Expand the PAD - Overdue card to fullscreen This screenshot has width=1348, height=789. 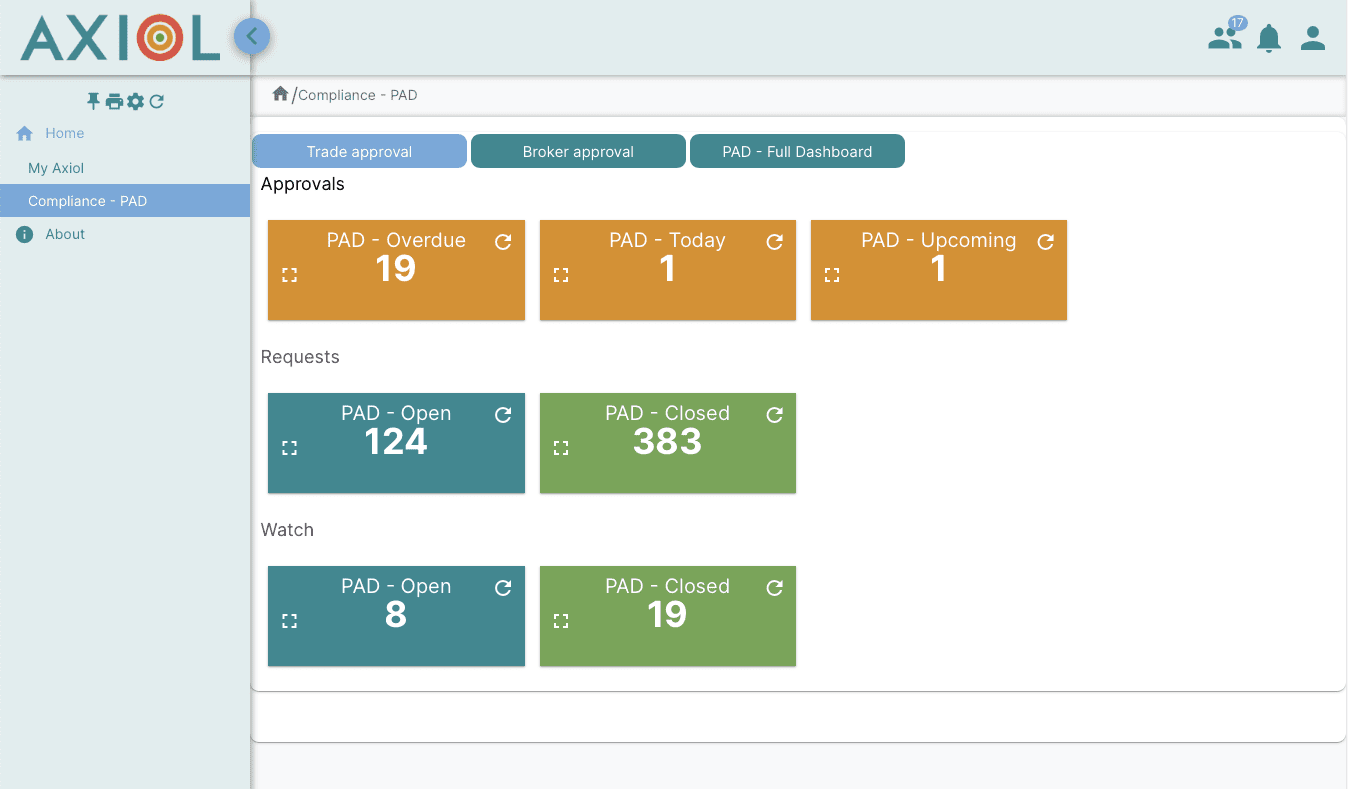pyautogui.click(x=290, y=275)
